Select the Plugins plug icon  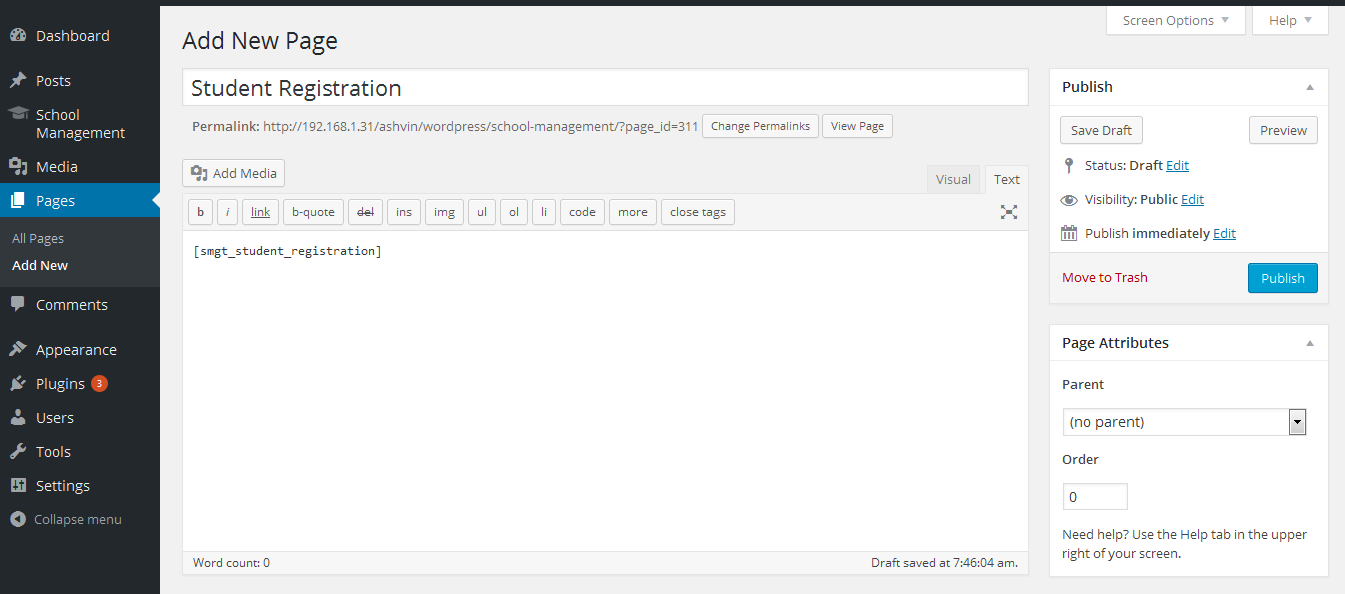tap(19, 383)
